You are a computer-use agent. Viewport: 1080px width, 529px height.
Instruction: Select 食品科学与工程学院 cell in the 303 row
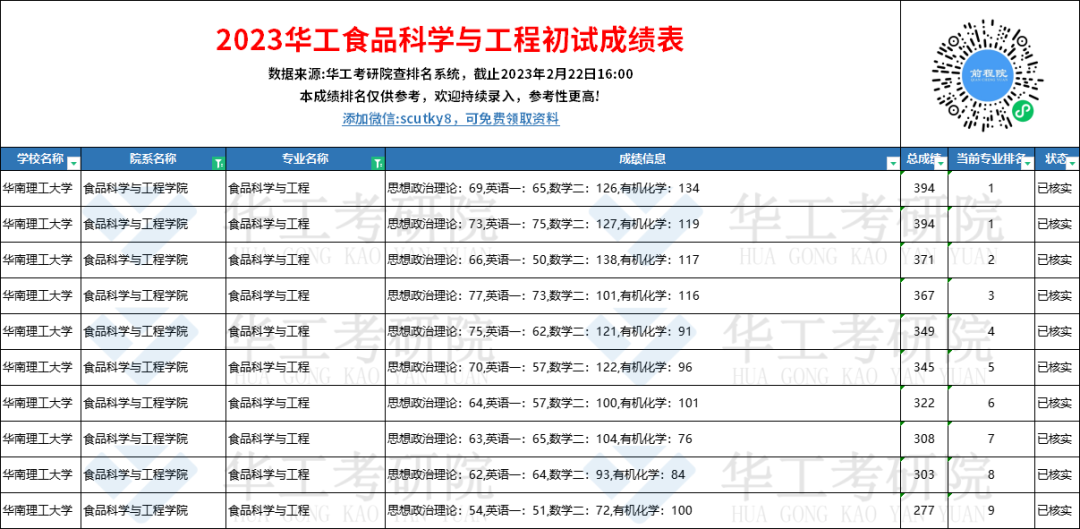(x=154, y=475)
